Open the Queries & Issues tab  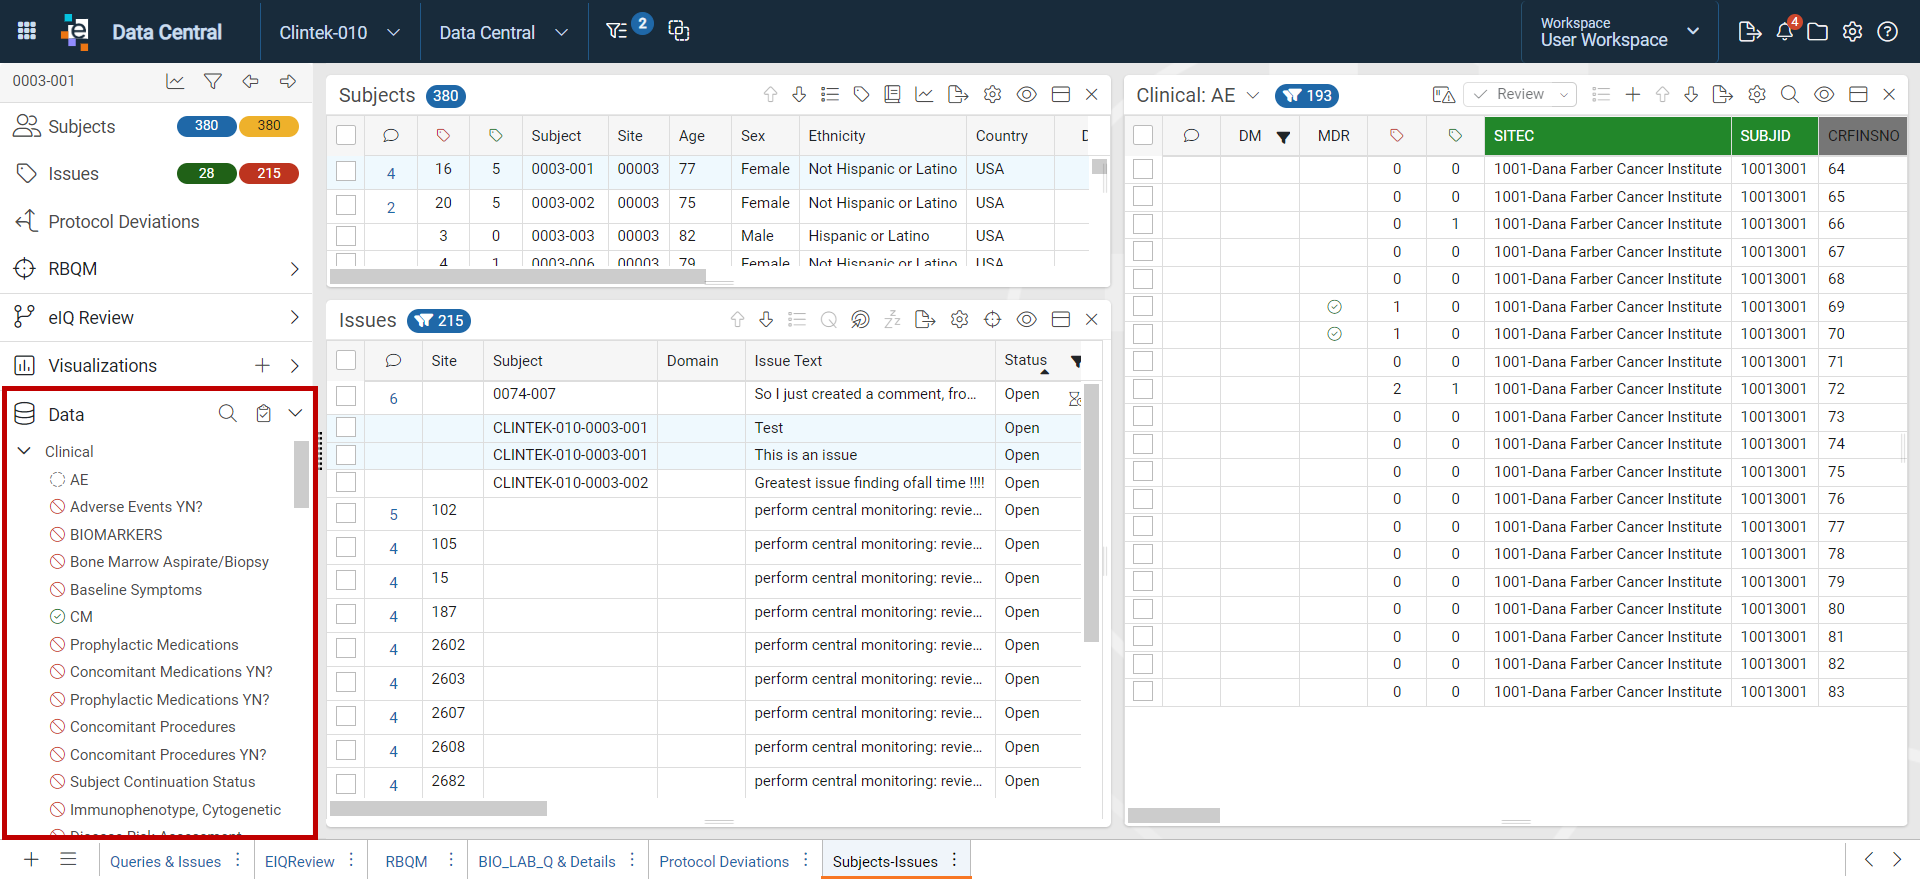coord(166,861)
